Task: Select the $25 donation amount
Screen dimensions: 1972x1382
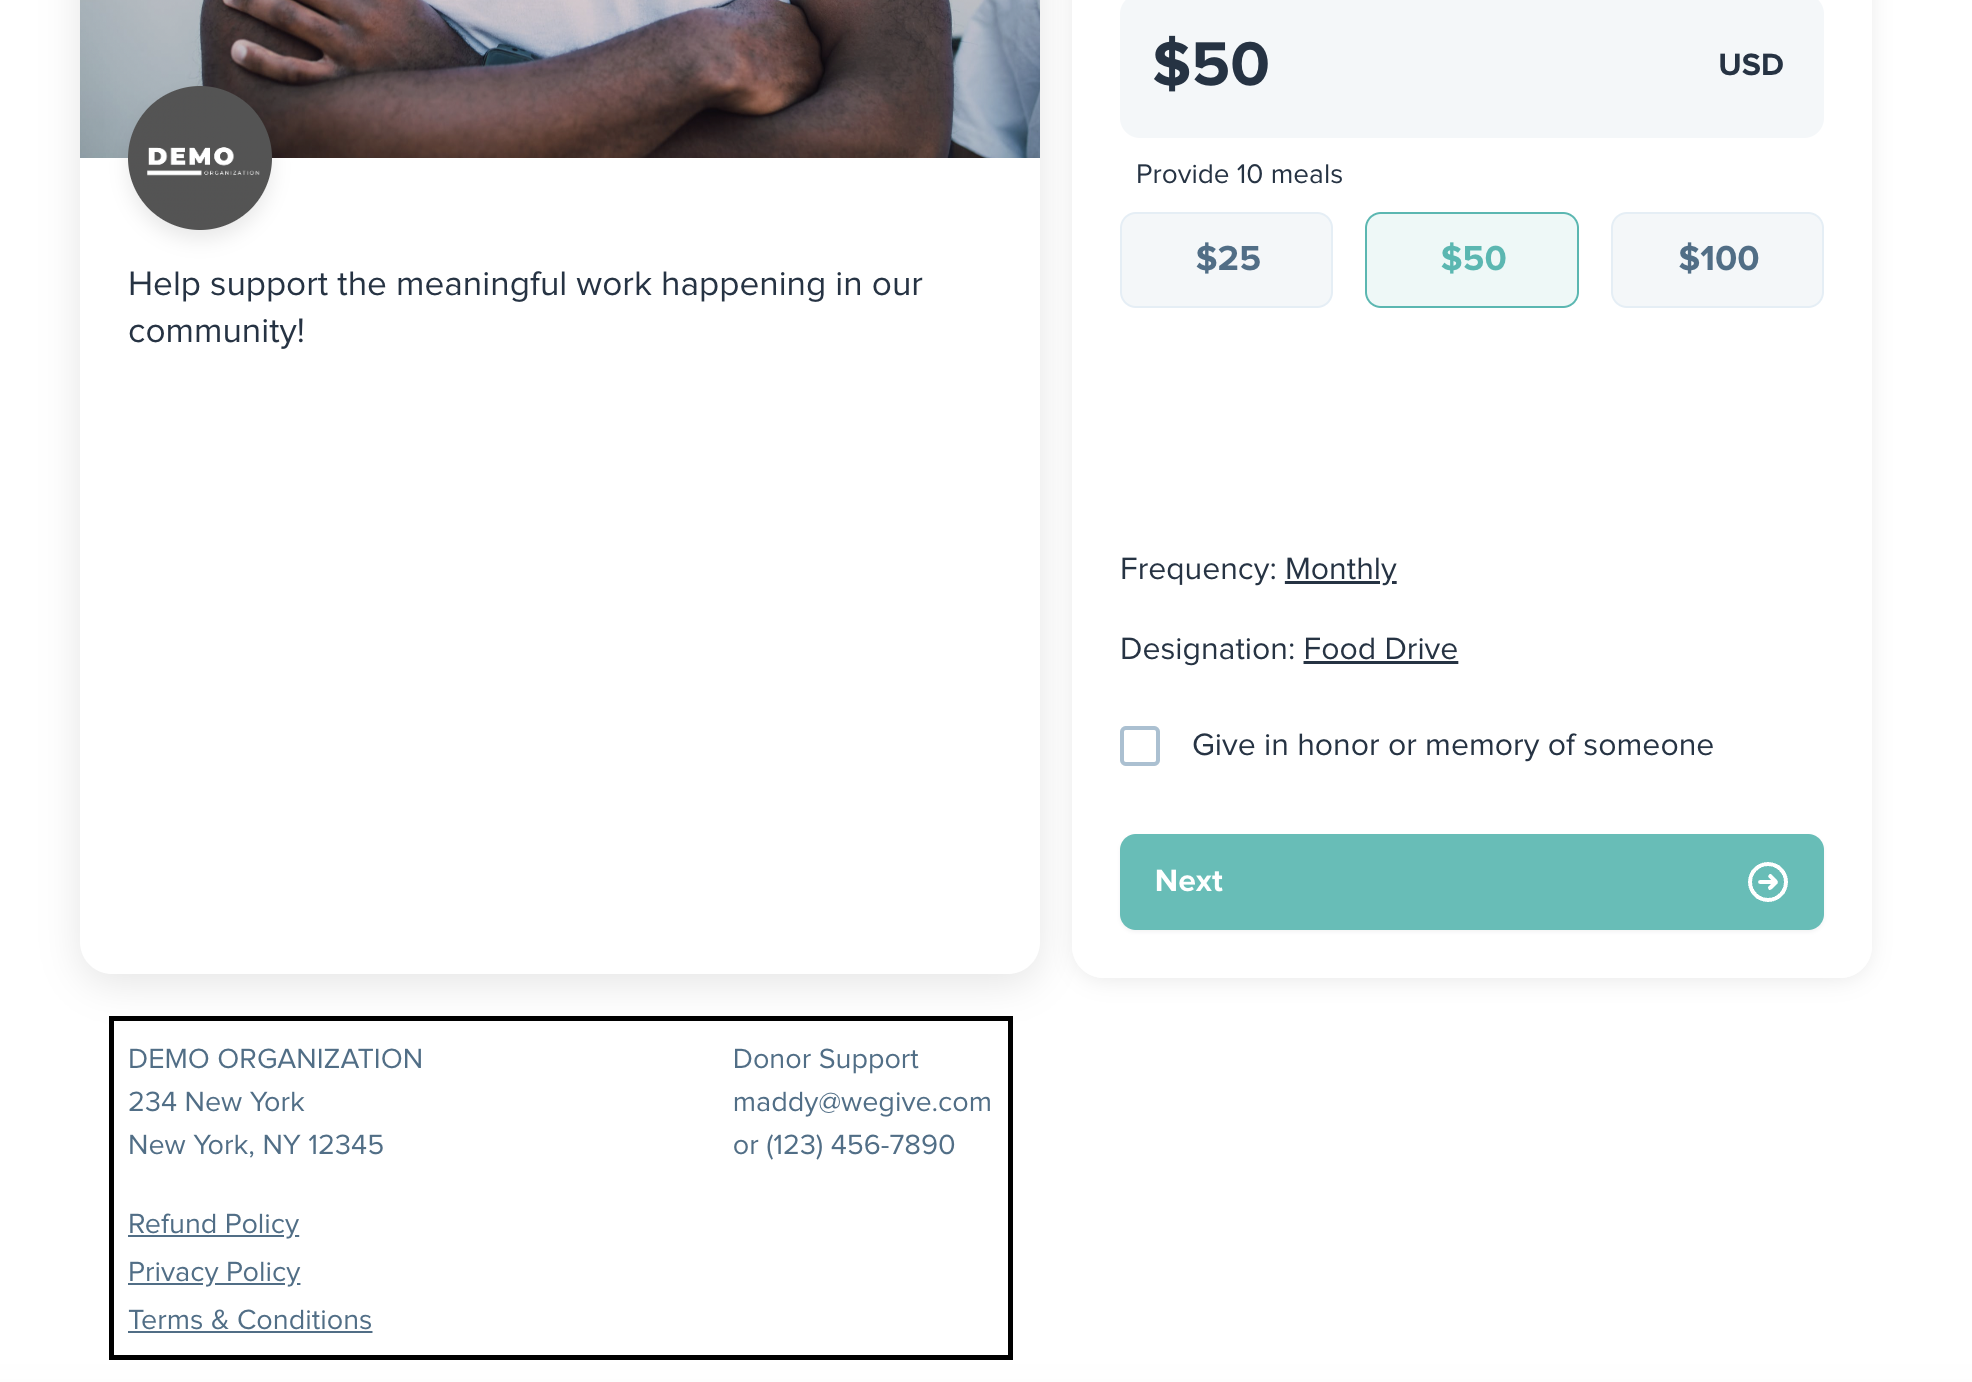Action: pyautogui.click(x=1226, y=259)
